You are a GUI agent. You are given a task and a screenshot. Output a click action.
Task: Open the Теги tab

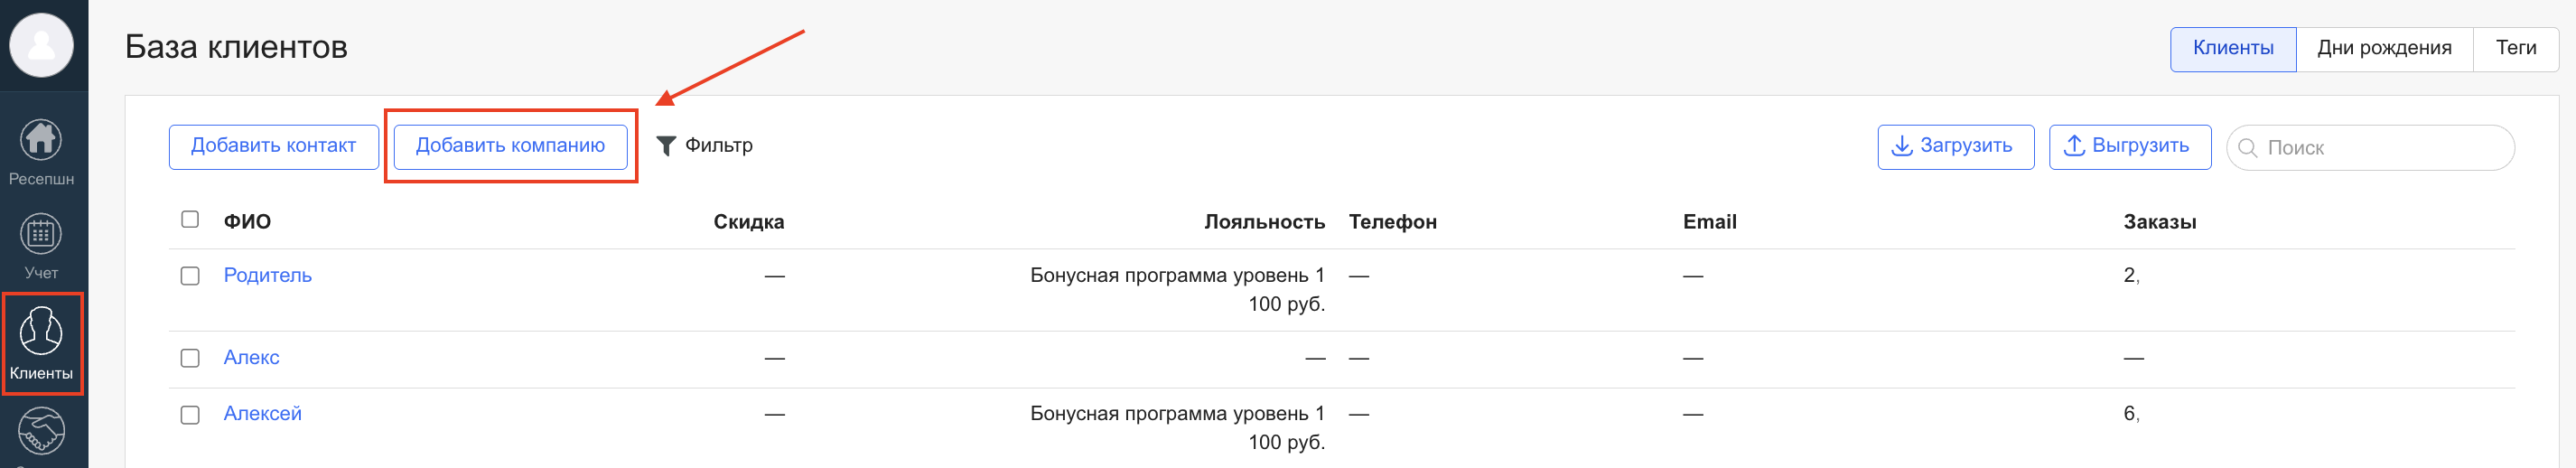pyautogui.click(x=2515, y=48)
